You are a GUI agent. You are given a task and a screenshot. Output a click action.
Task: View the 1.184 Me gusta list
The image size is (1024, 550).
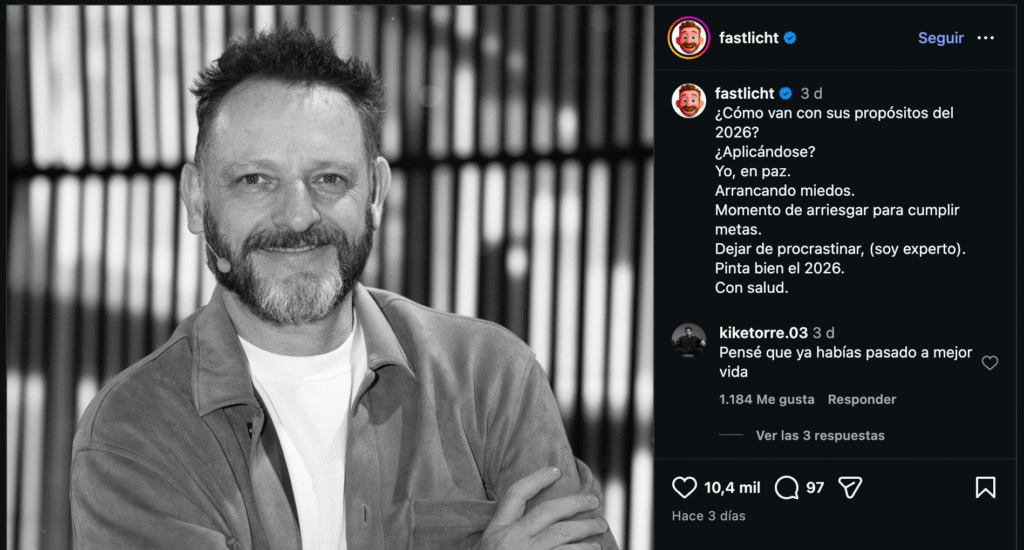[x=766, y=399]
